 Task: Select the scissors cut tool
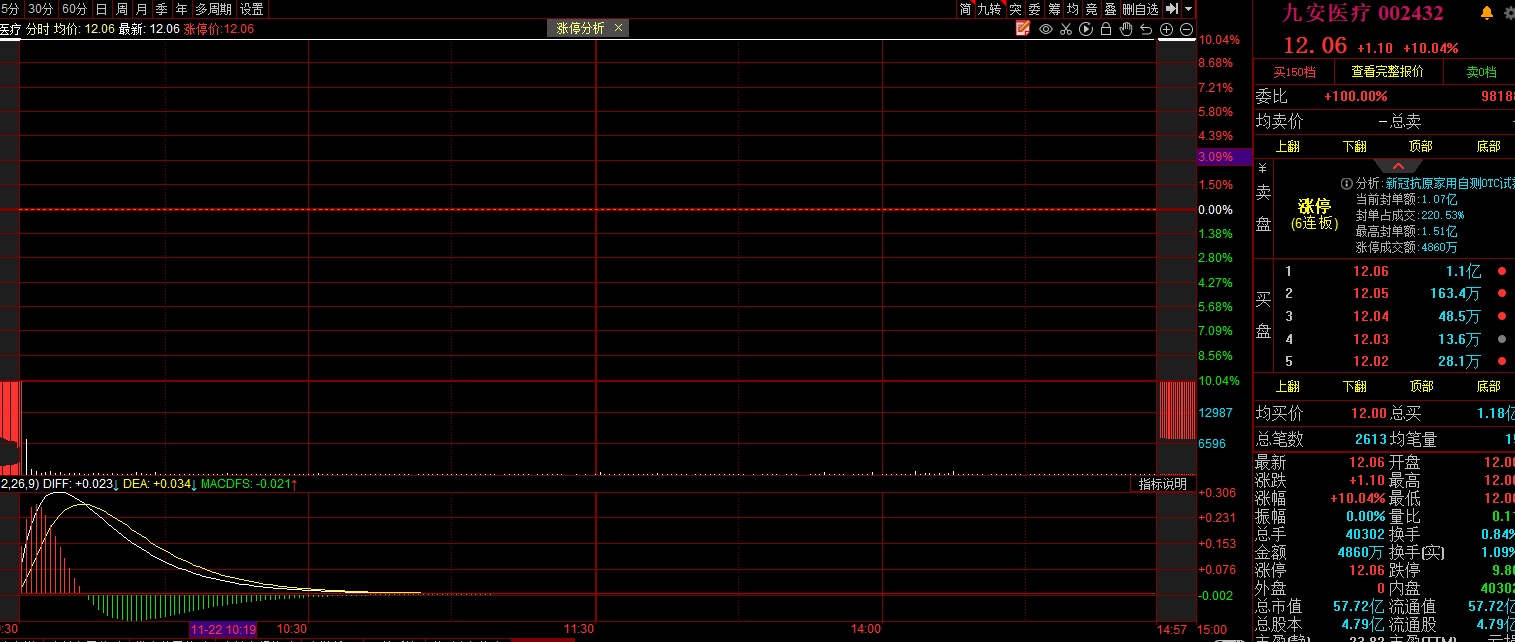click(1066, 29)
